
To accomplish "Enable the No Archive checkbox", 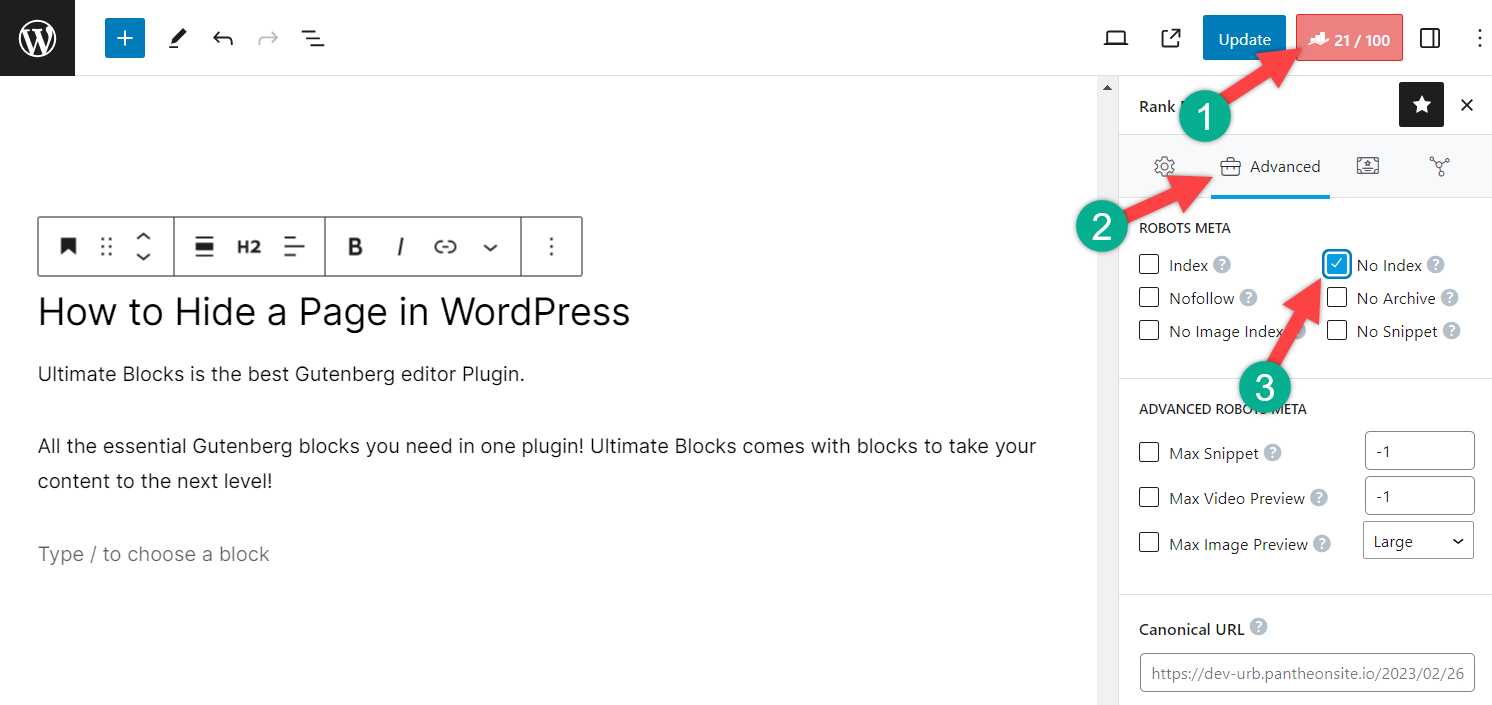I will point(1337,298).
